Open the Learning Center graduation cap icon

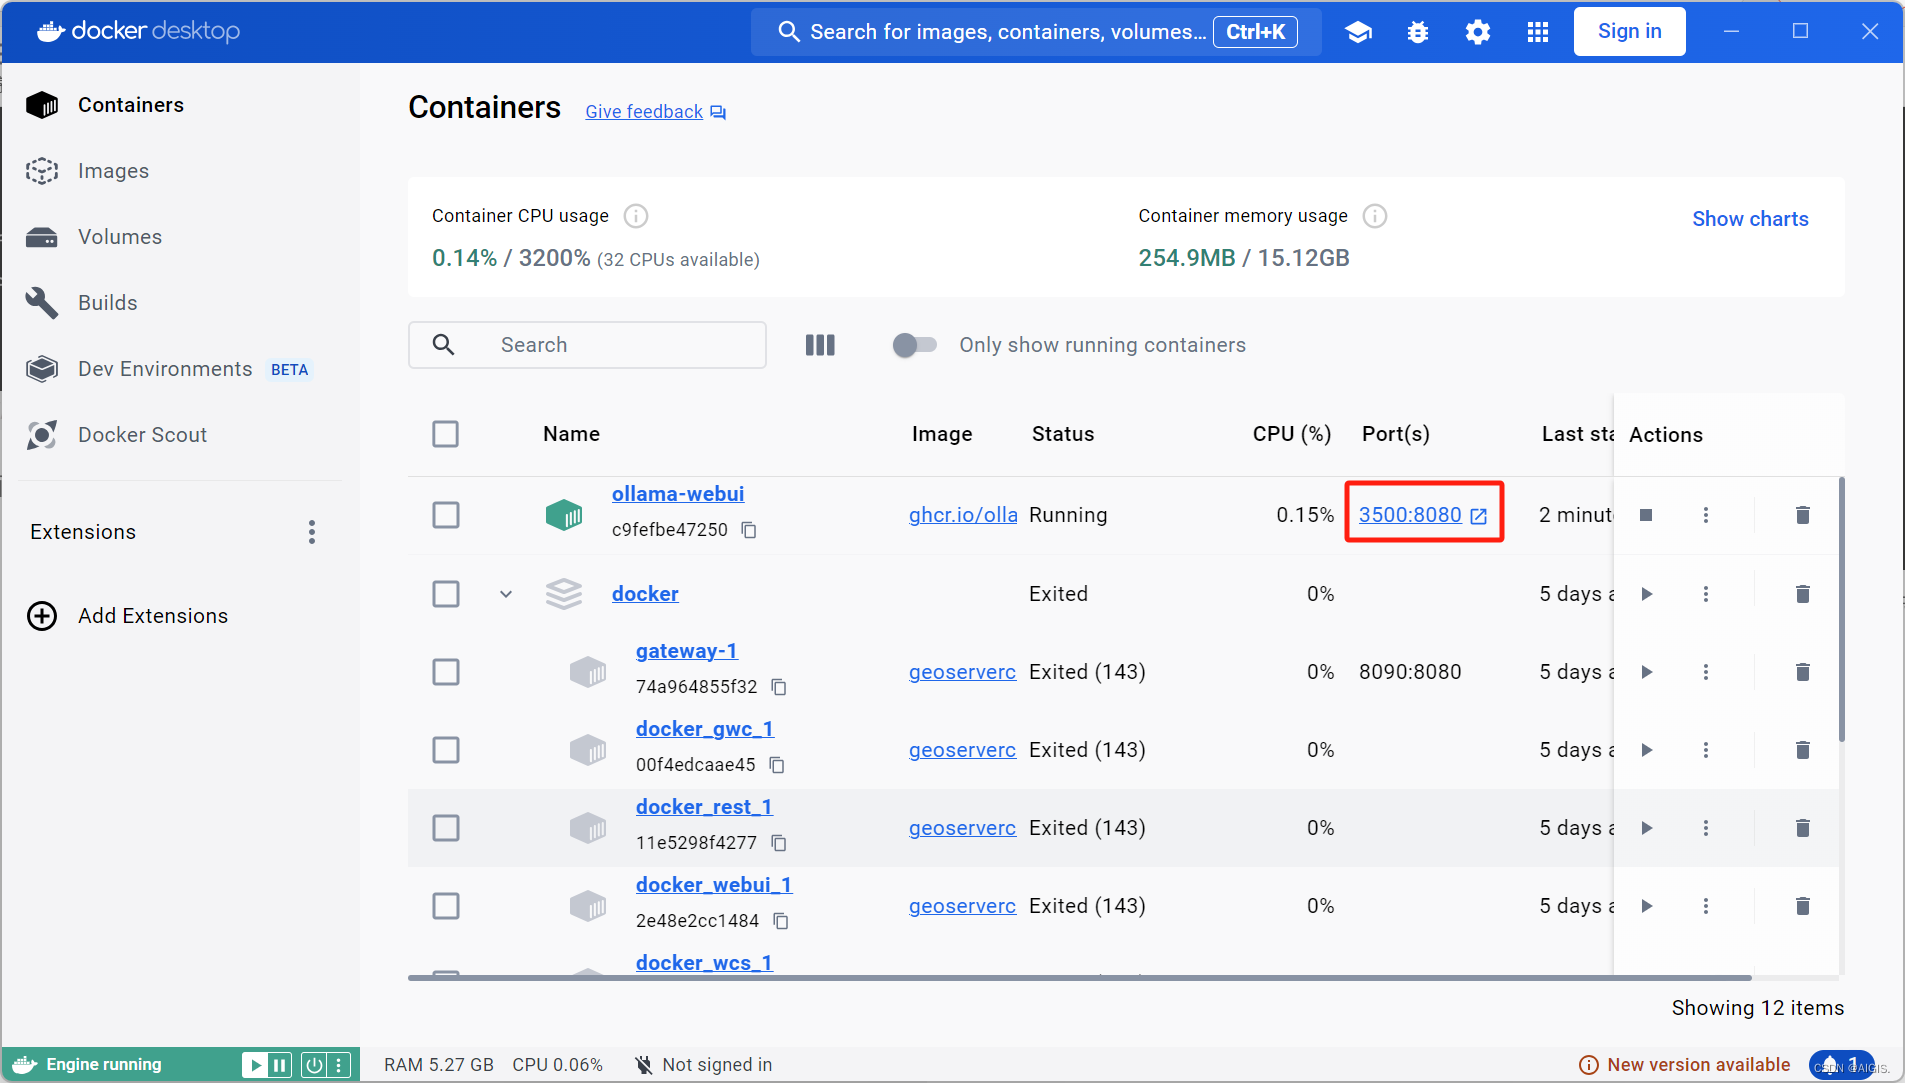tap(1358, 32)
